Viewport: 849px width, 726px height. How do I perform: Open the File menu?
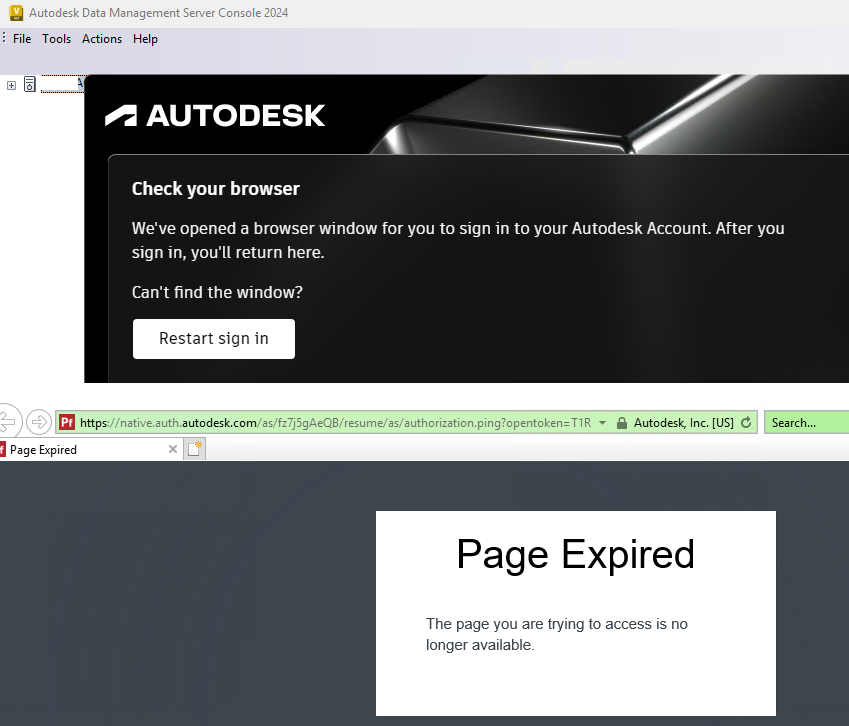coord(20,39)
